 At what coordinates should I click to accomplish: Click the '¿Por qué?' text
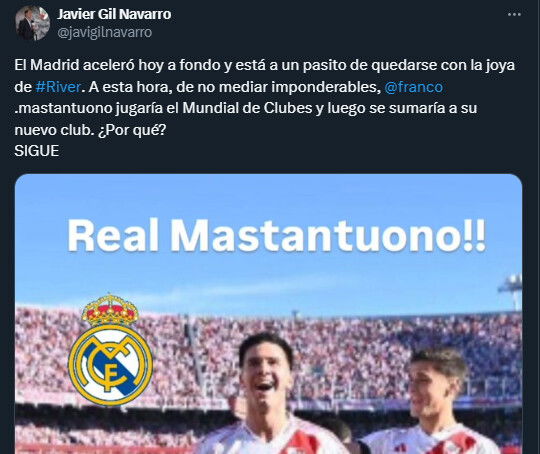pyautogui.click(x=132, y=130)
